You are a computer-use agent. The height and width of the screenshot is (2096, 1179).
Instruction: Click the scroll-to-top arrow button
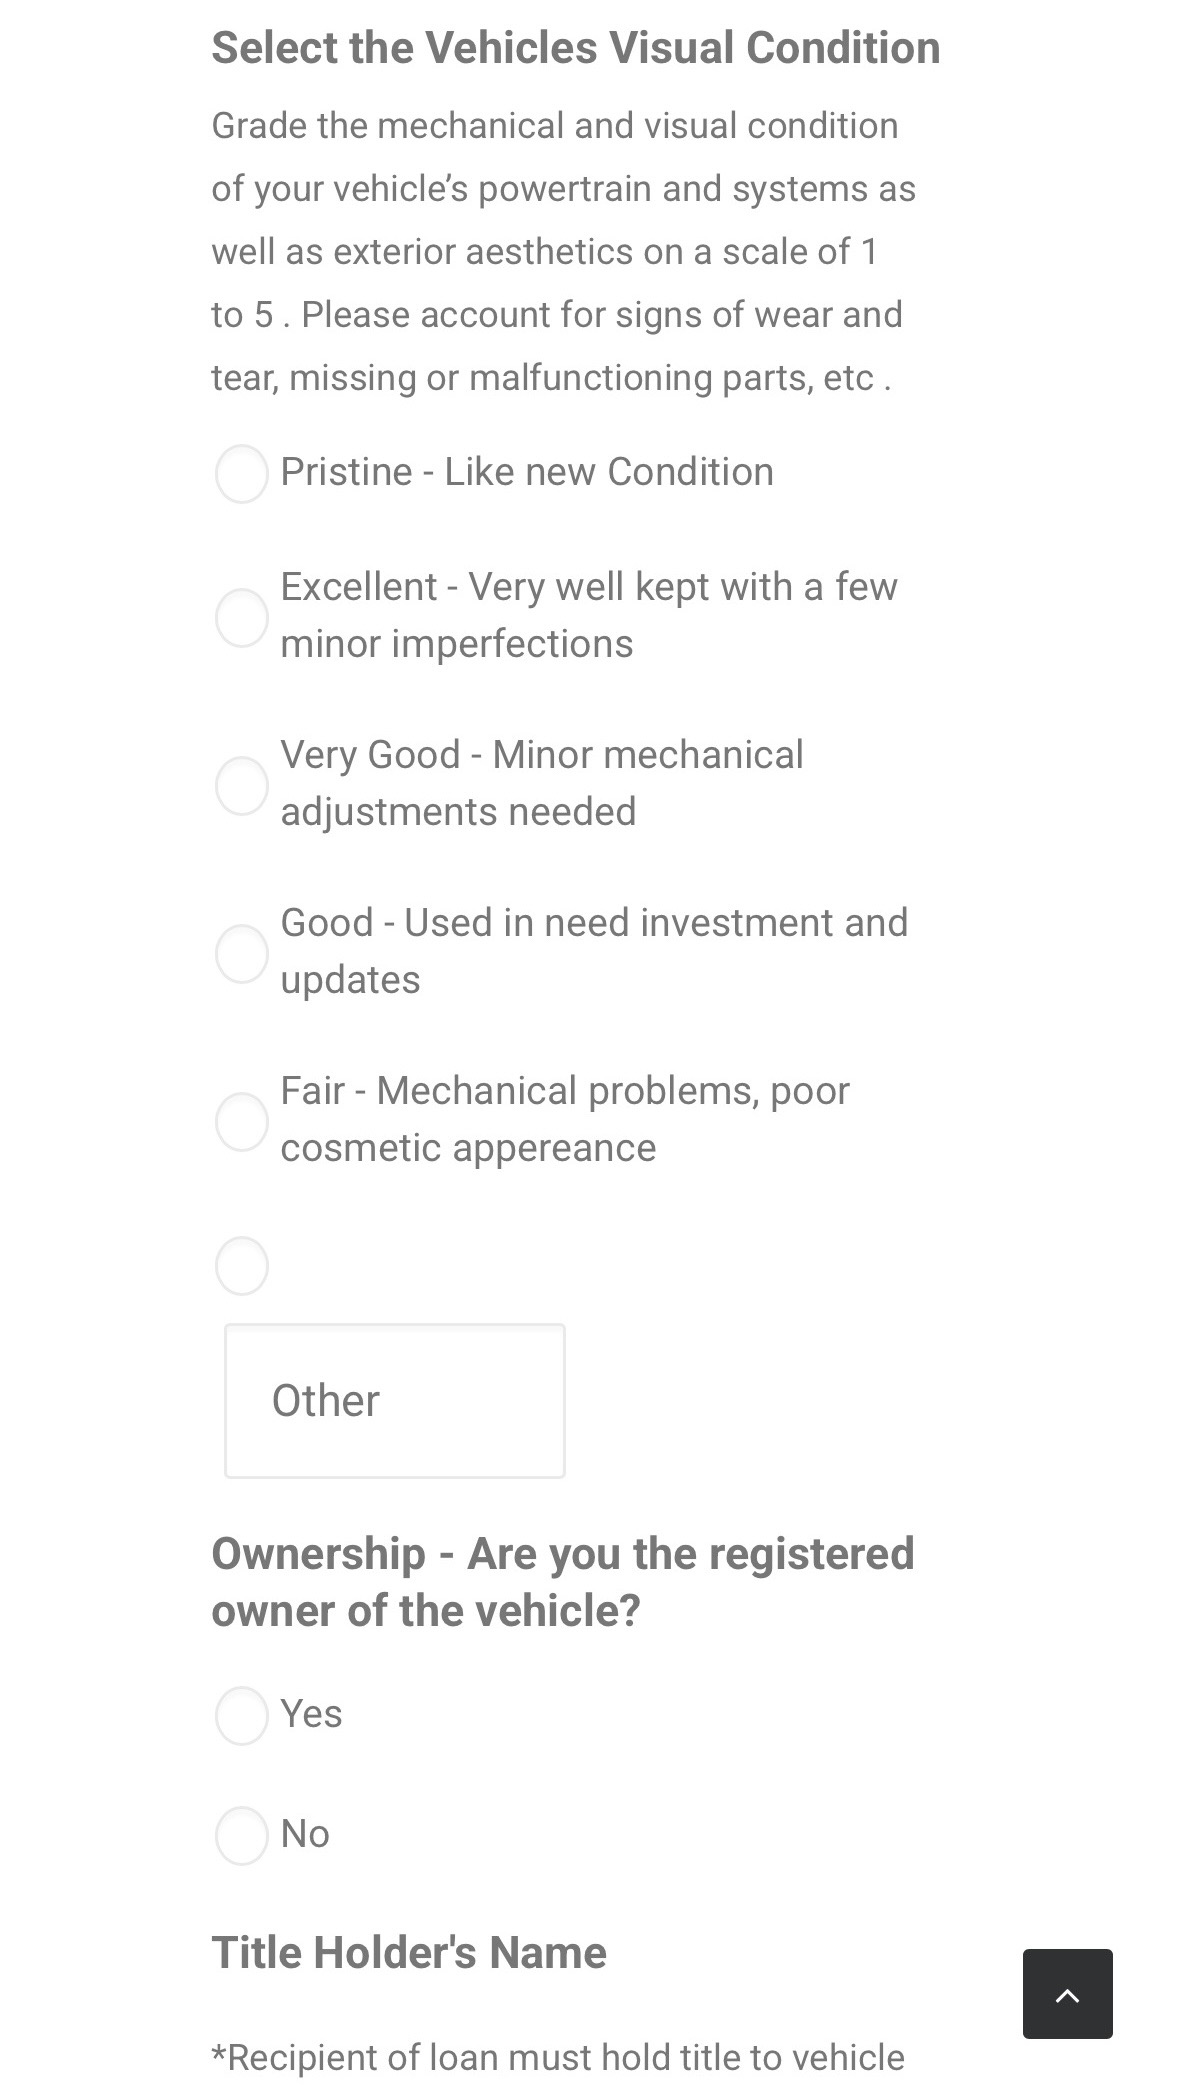coord(1067,1993)
